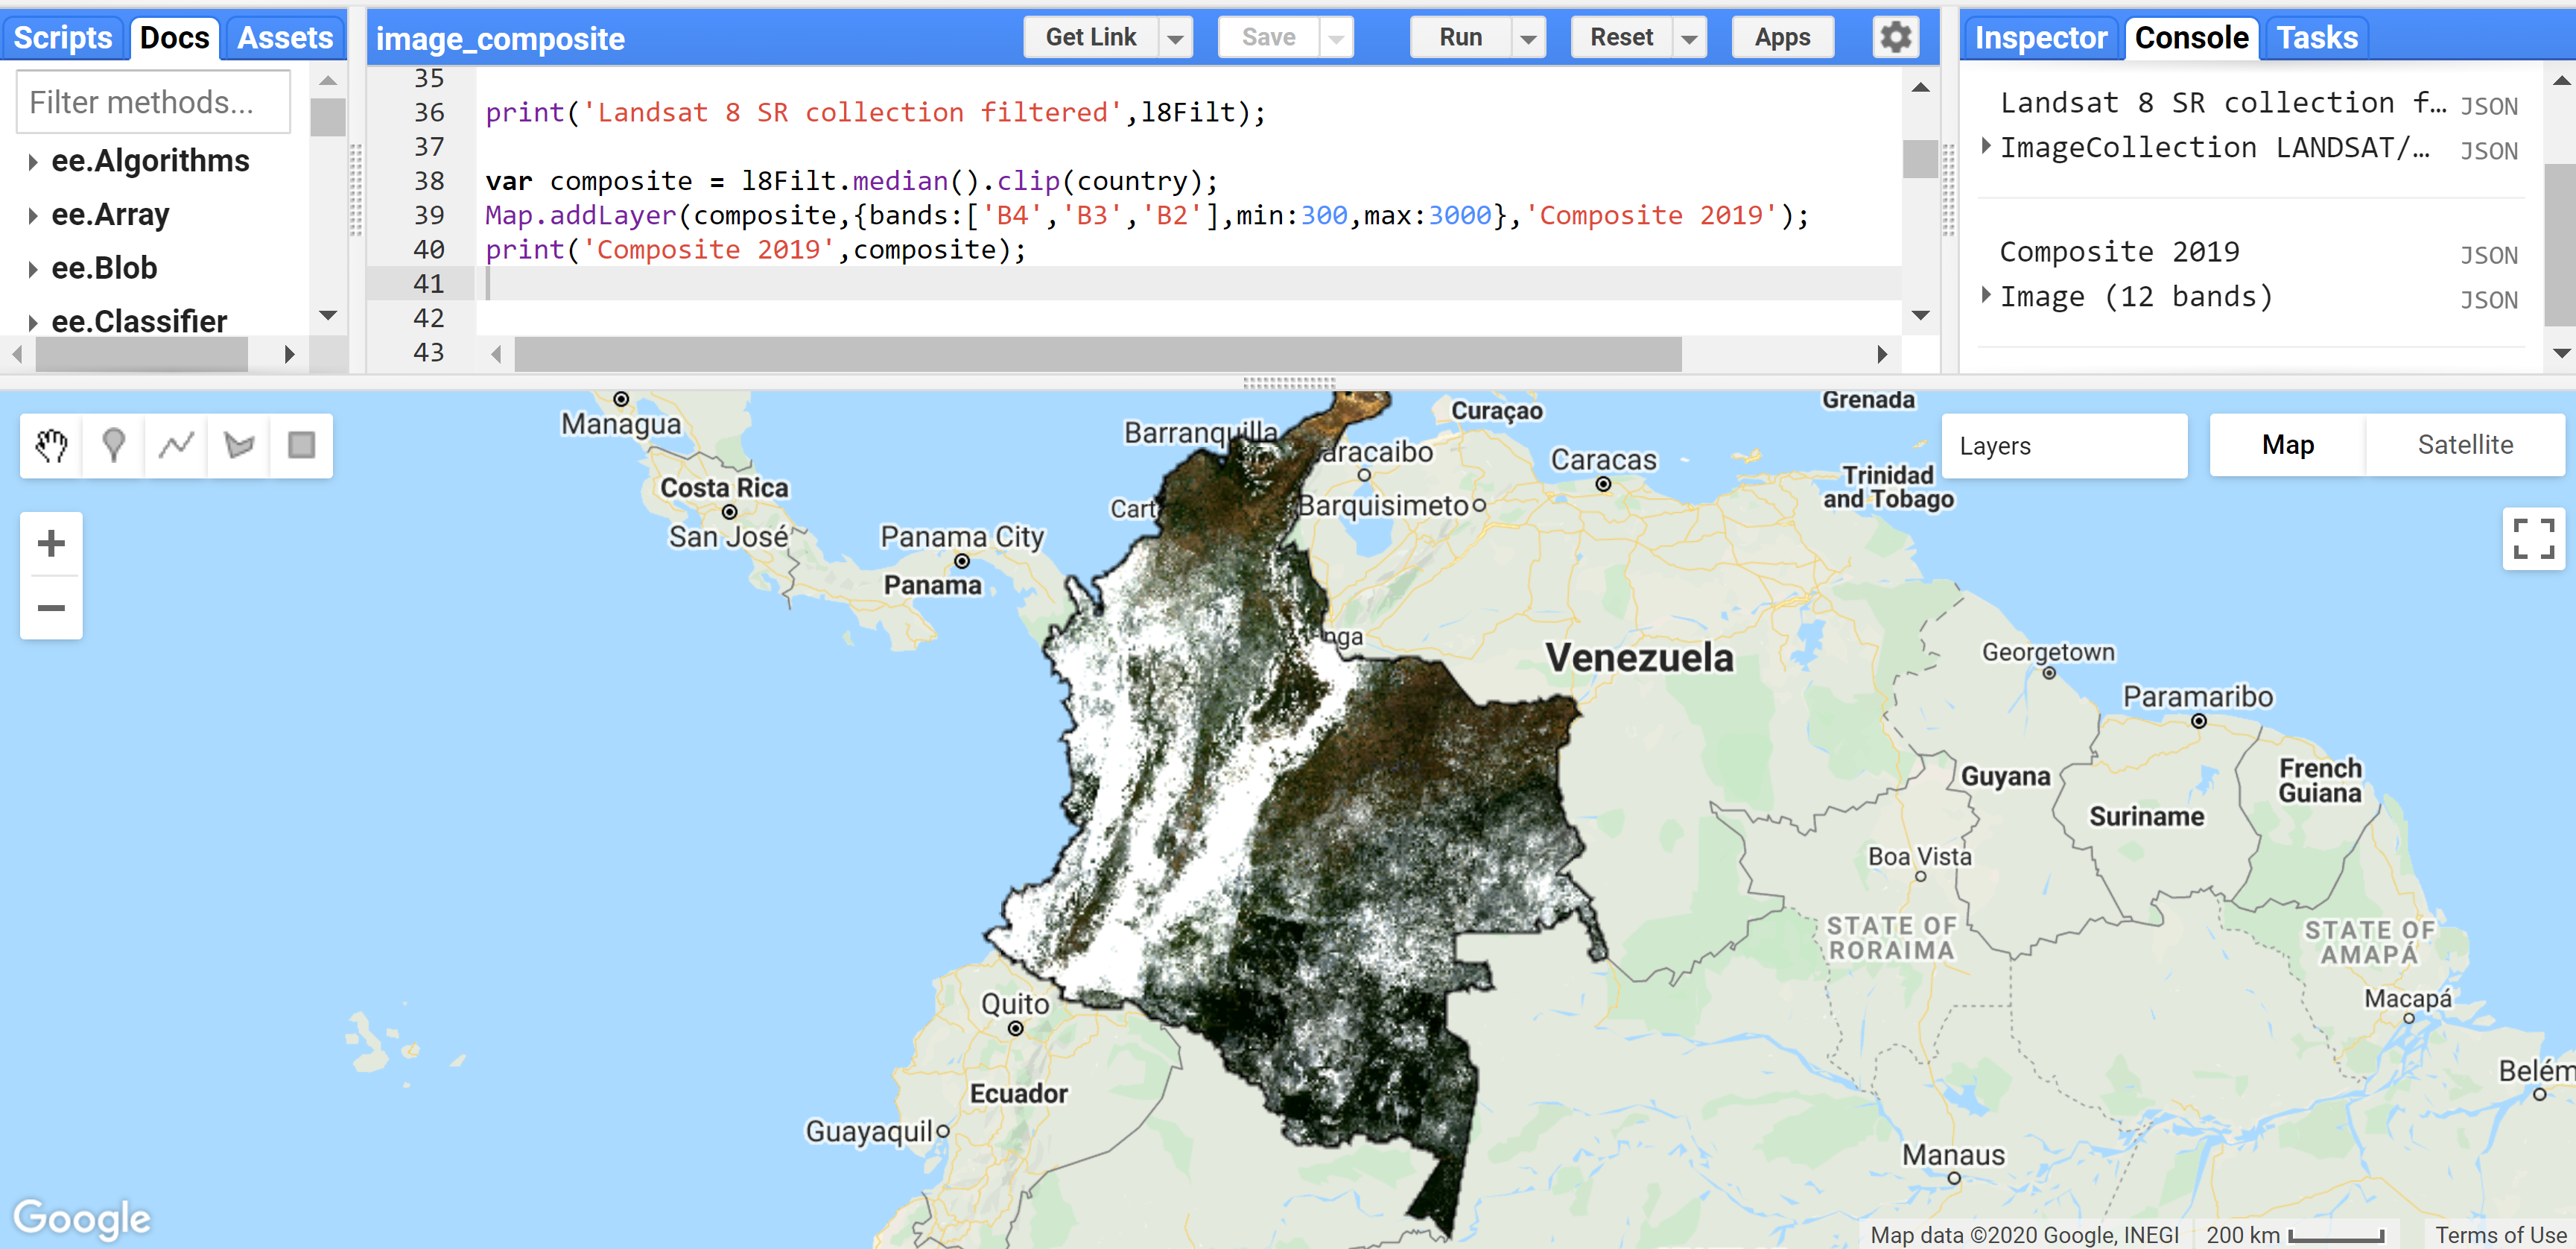Click the Filter methods input field
Viewport: 2576px width, 1249px height.
[x=154, y=102]
